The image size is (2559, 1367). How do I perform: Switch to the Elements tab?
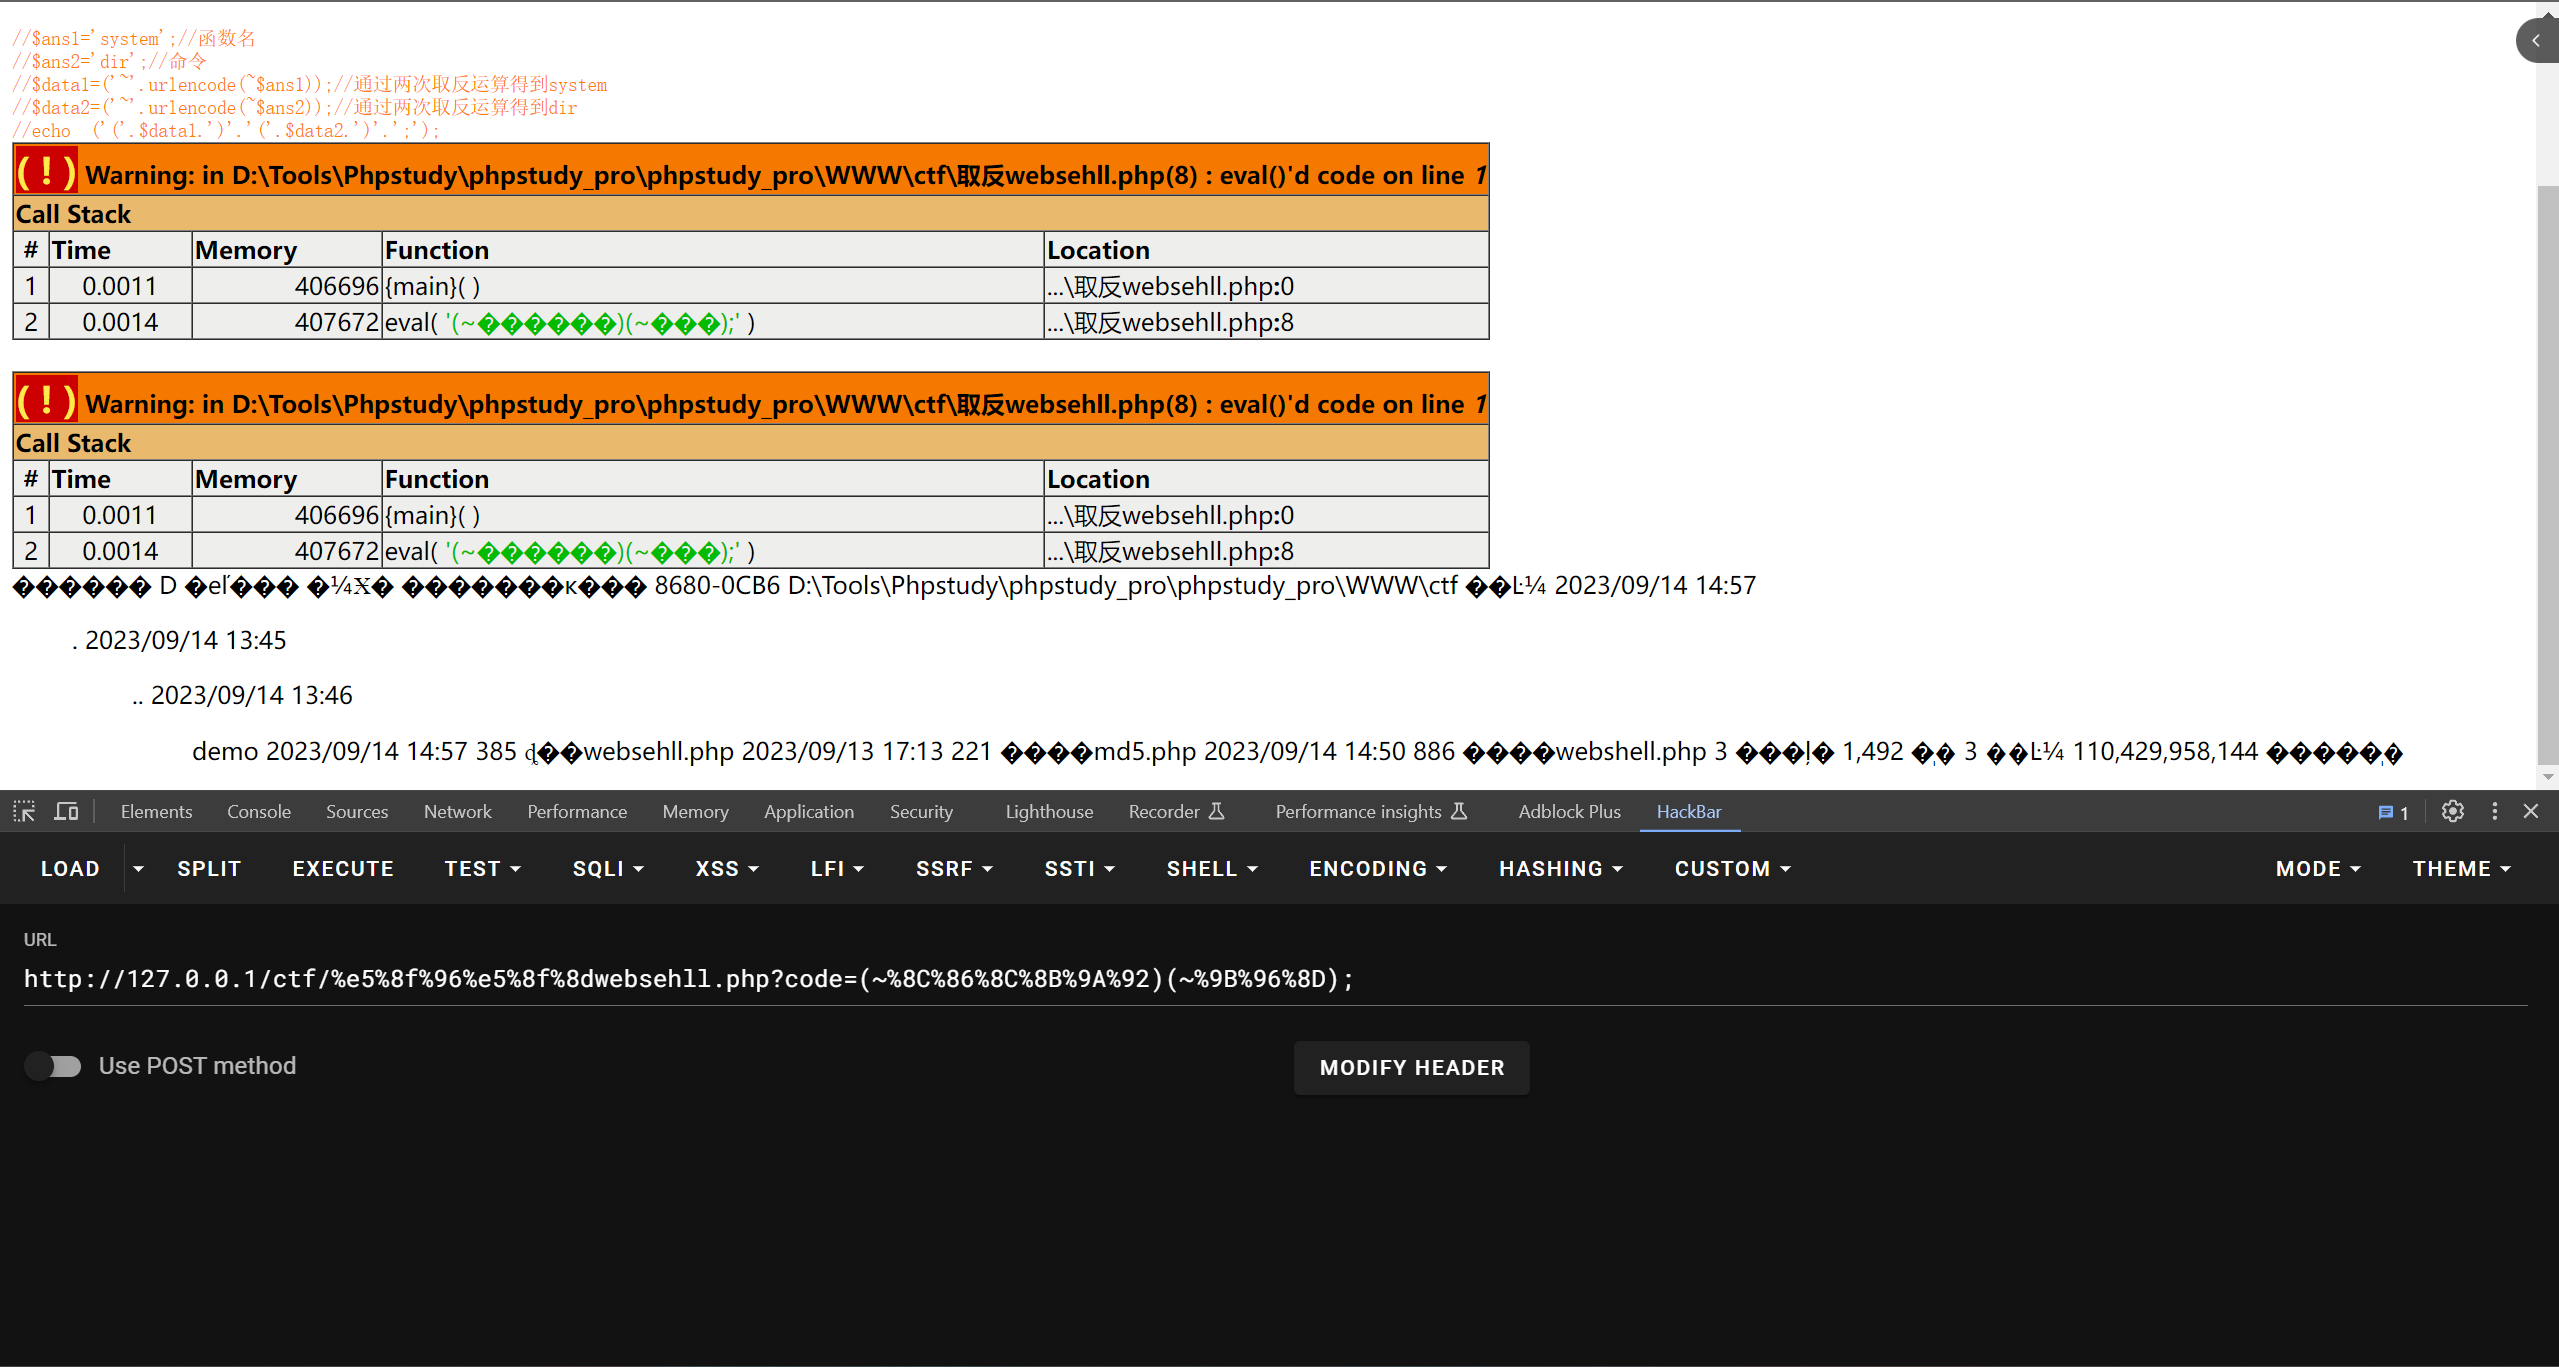[x=156, y=812]
